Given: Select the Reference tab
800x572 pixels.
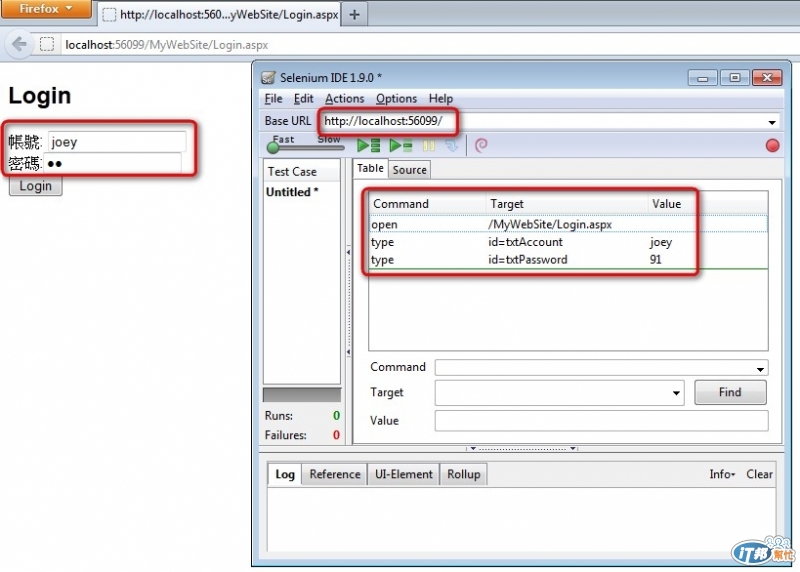Looking at the screenshot, I should [335, 475].
